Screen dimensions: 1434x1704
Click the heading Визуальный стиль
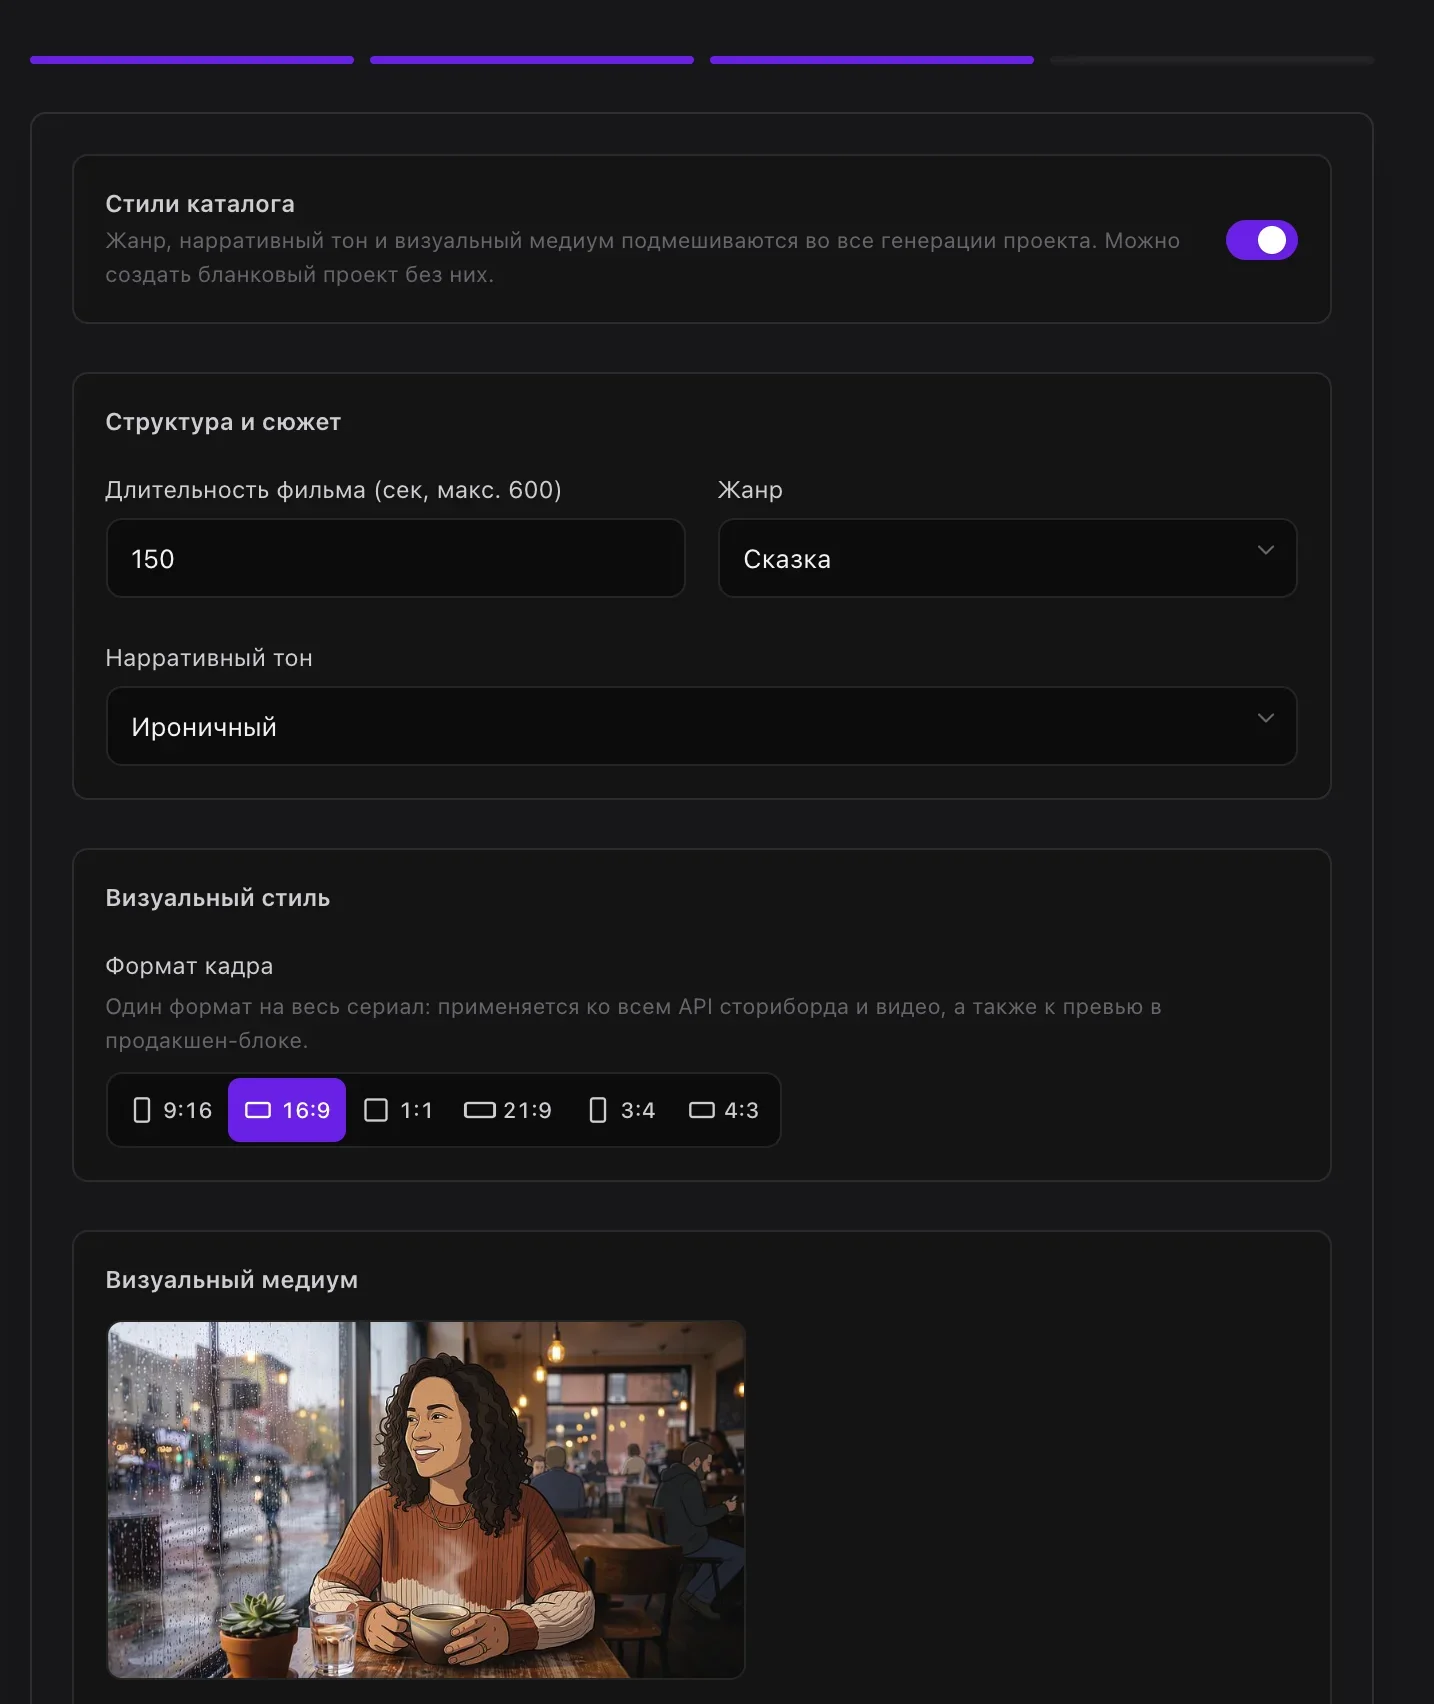[218, 898]
